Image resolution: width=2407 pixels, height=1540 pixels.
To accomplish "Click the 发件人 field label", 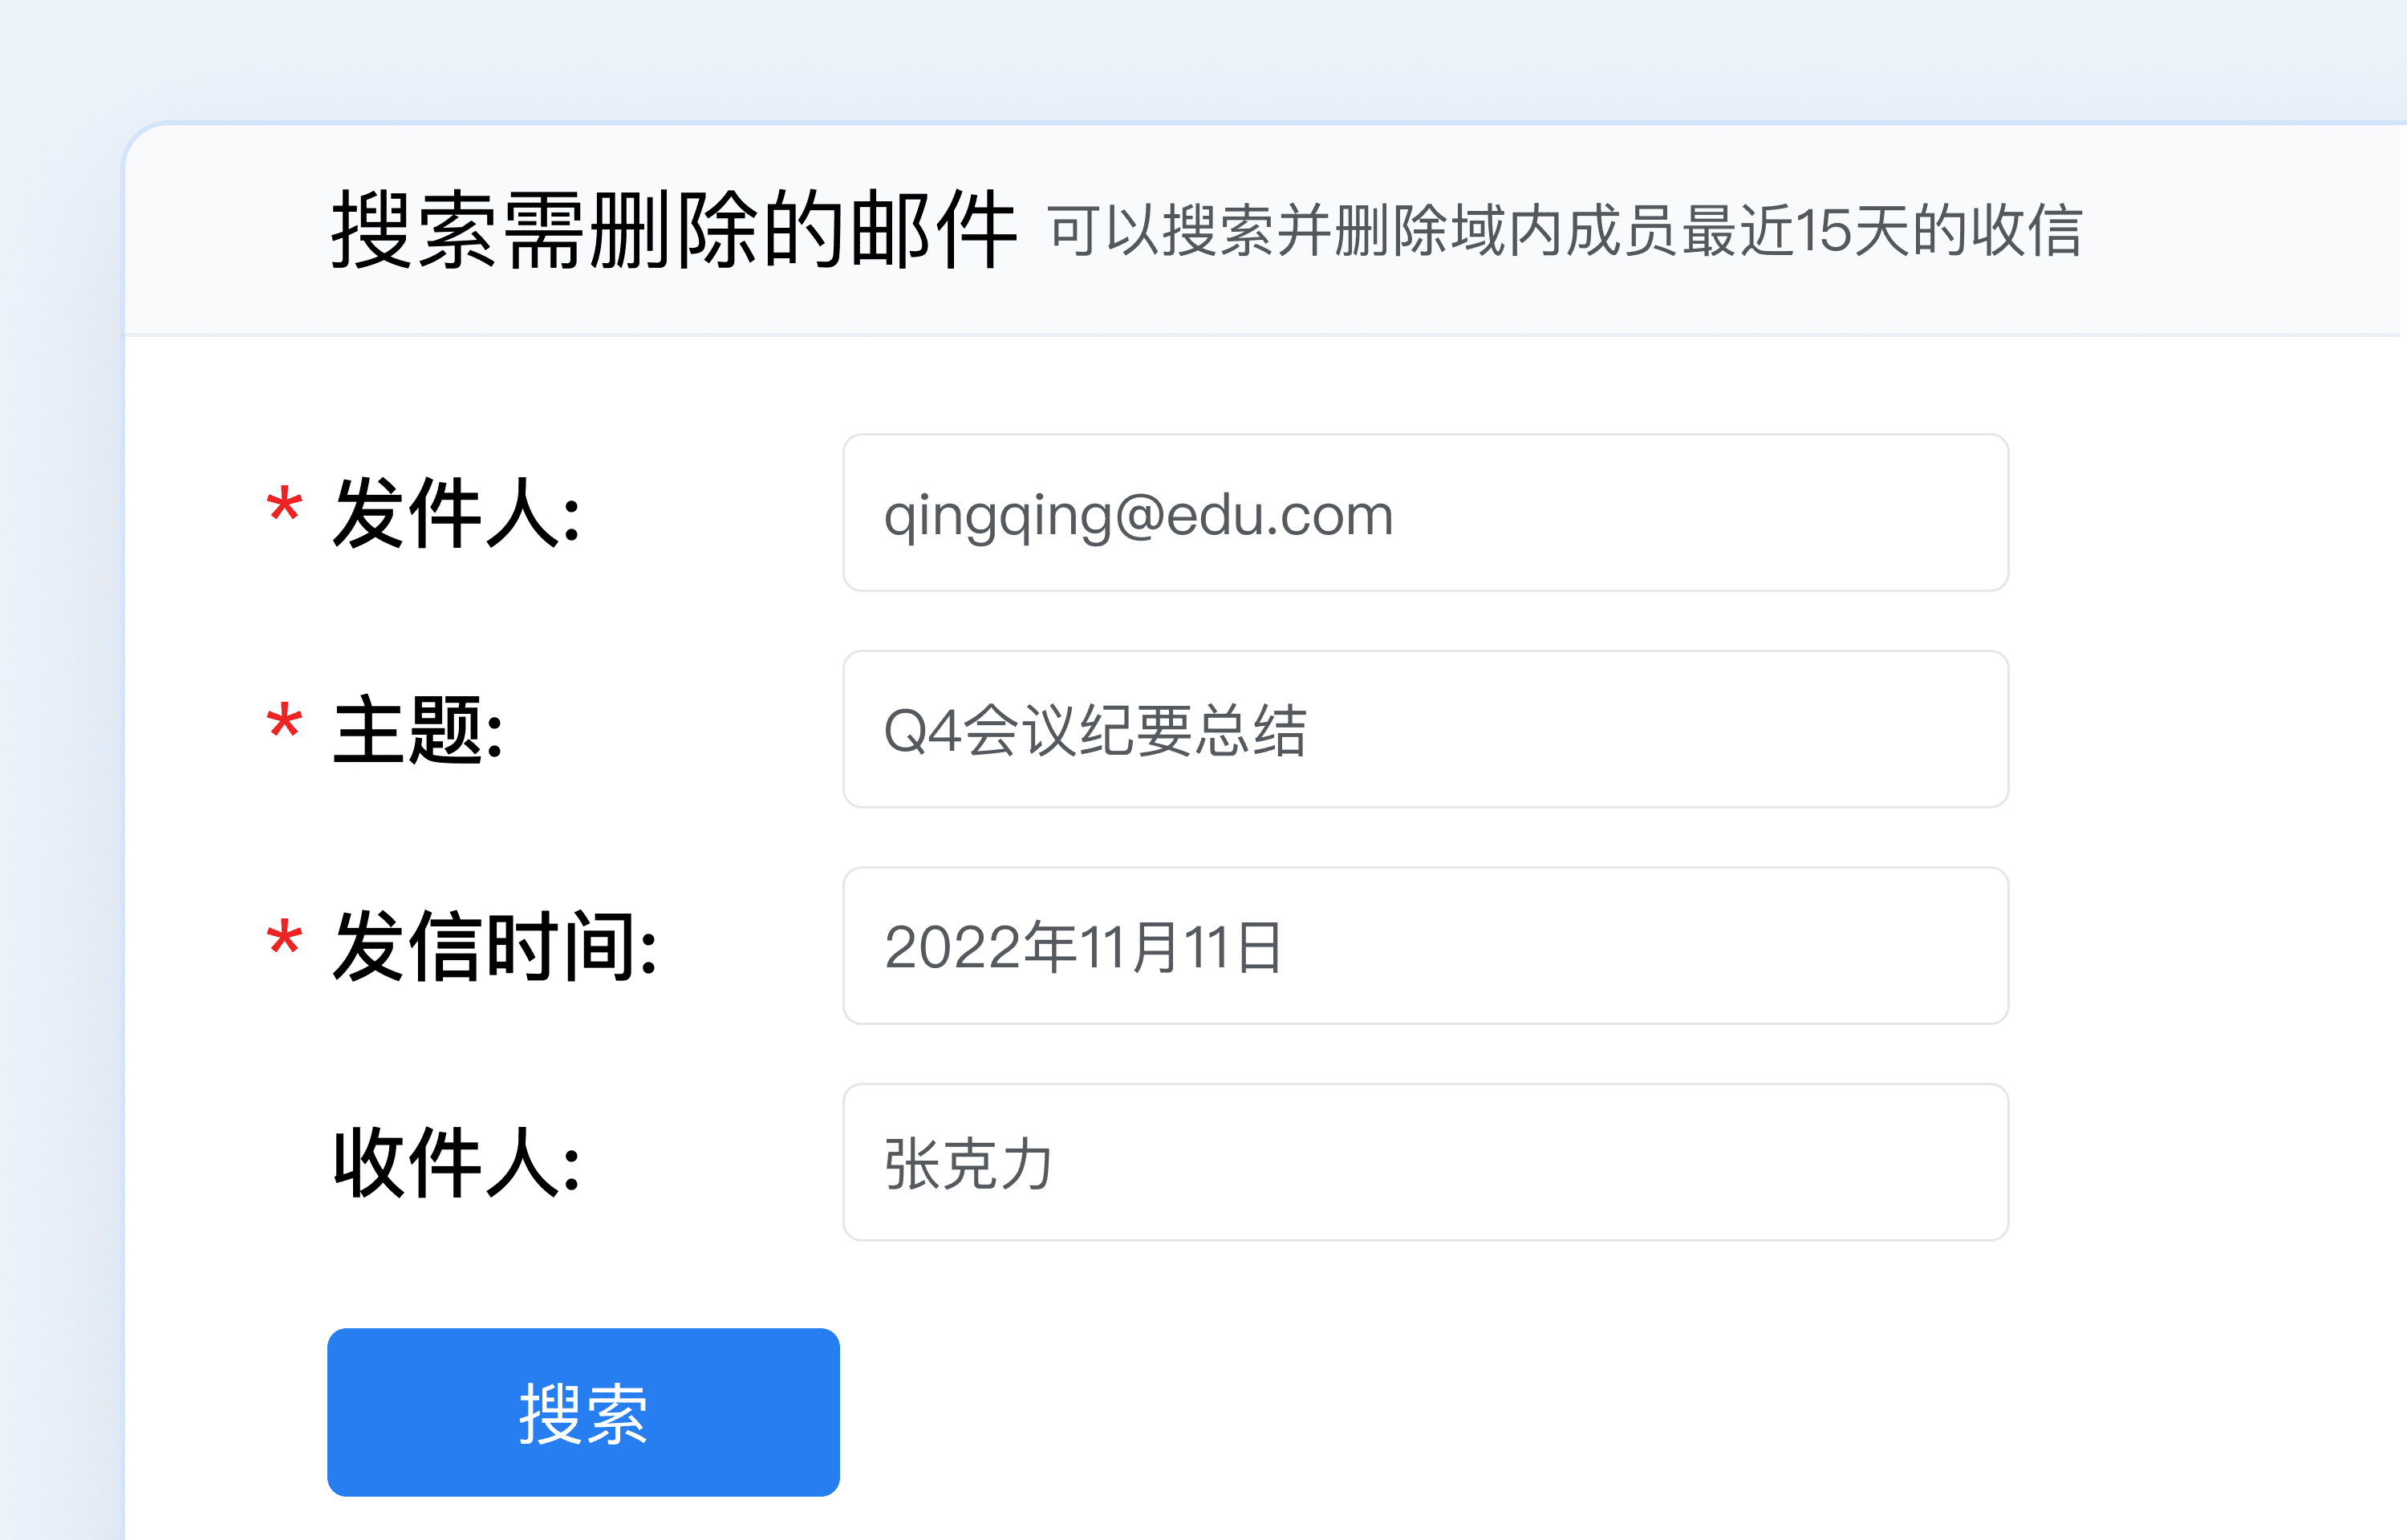I will tap(456, 513).
